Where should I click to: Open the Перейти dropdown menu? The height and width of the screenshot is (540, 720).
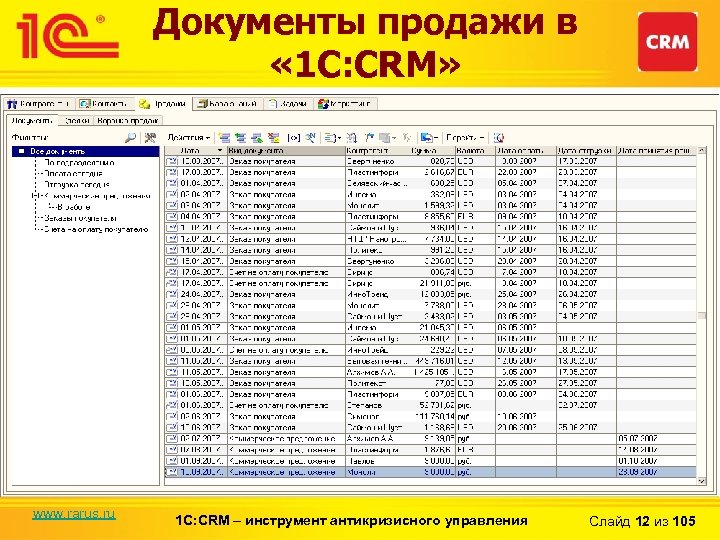pos(465,137)
